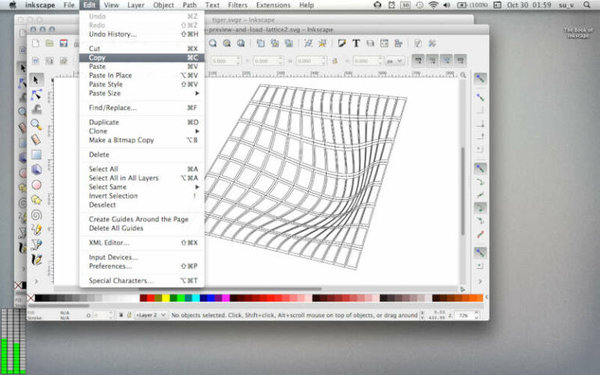Select the Rectangle tool

point(36,155)
